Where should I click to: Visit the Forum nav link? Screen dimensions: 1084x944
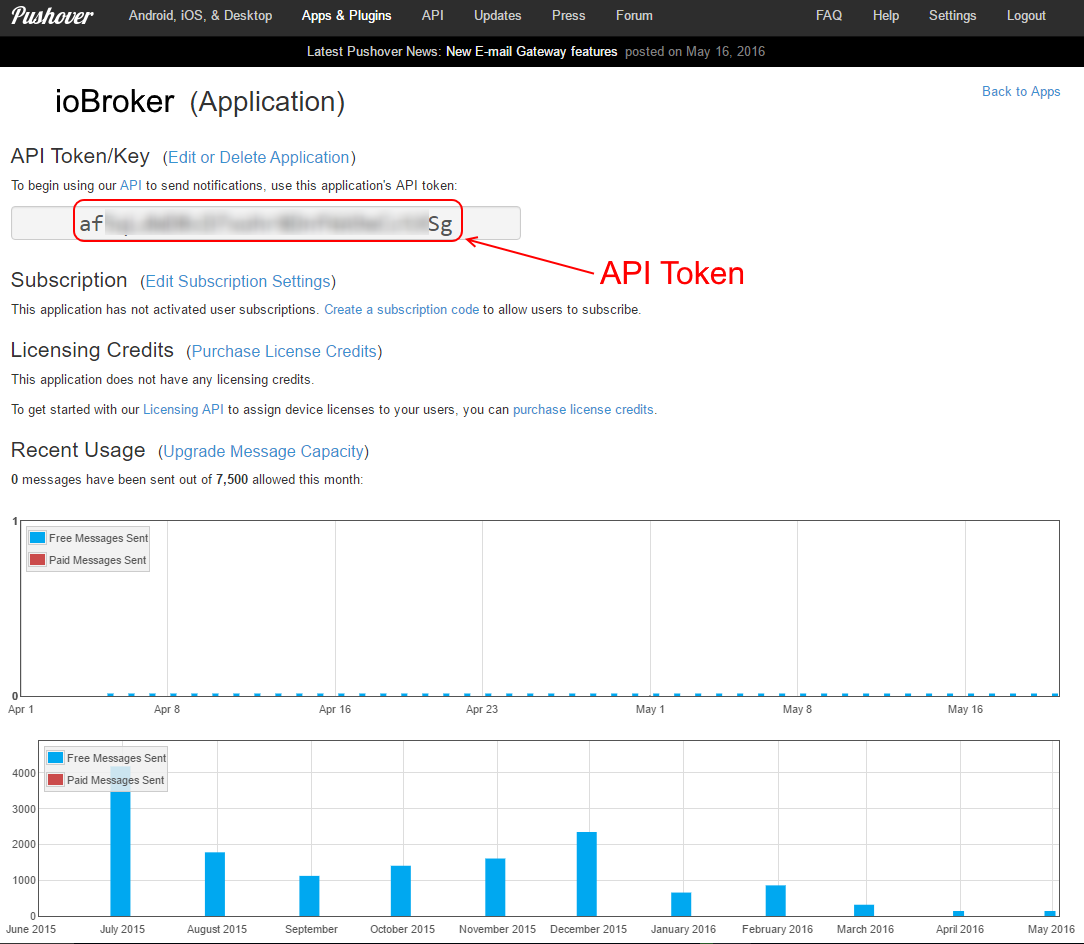coord(634,15)
